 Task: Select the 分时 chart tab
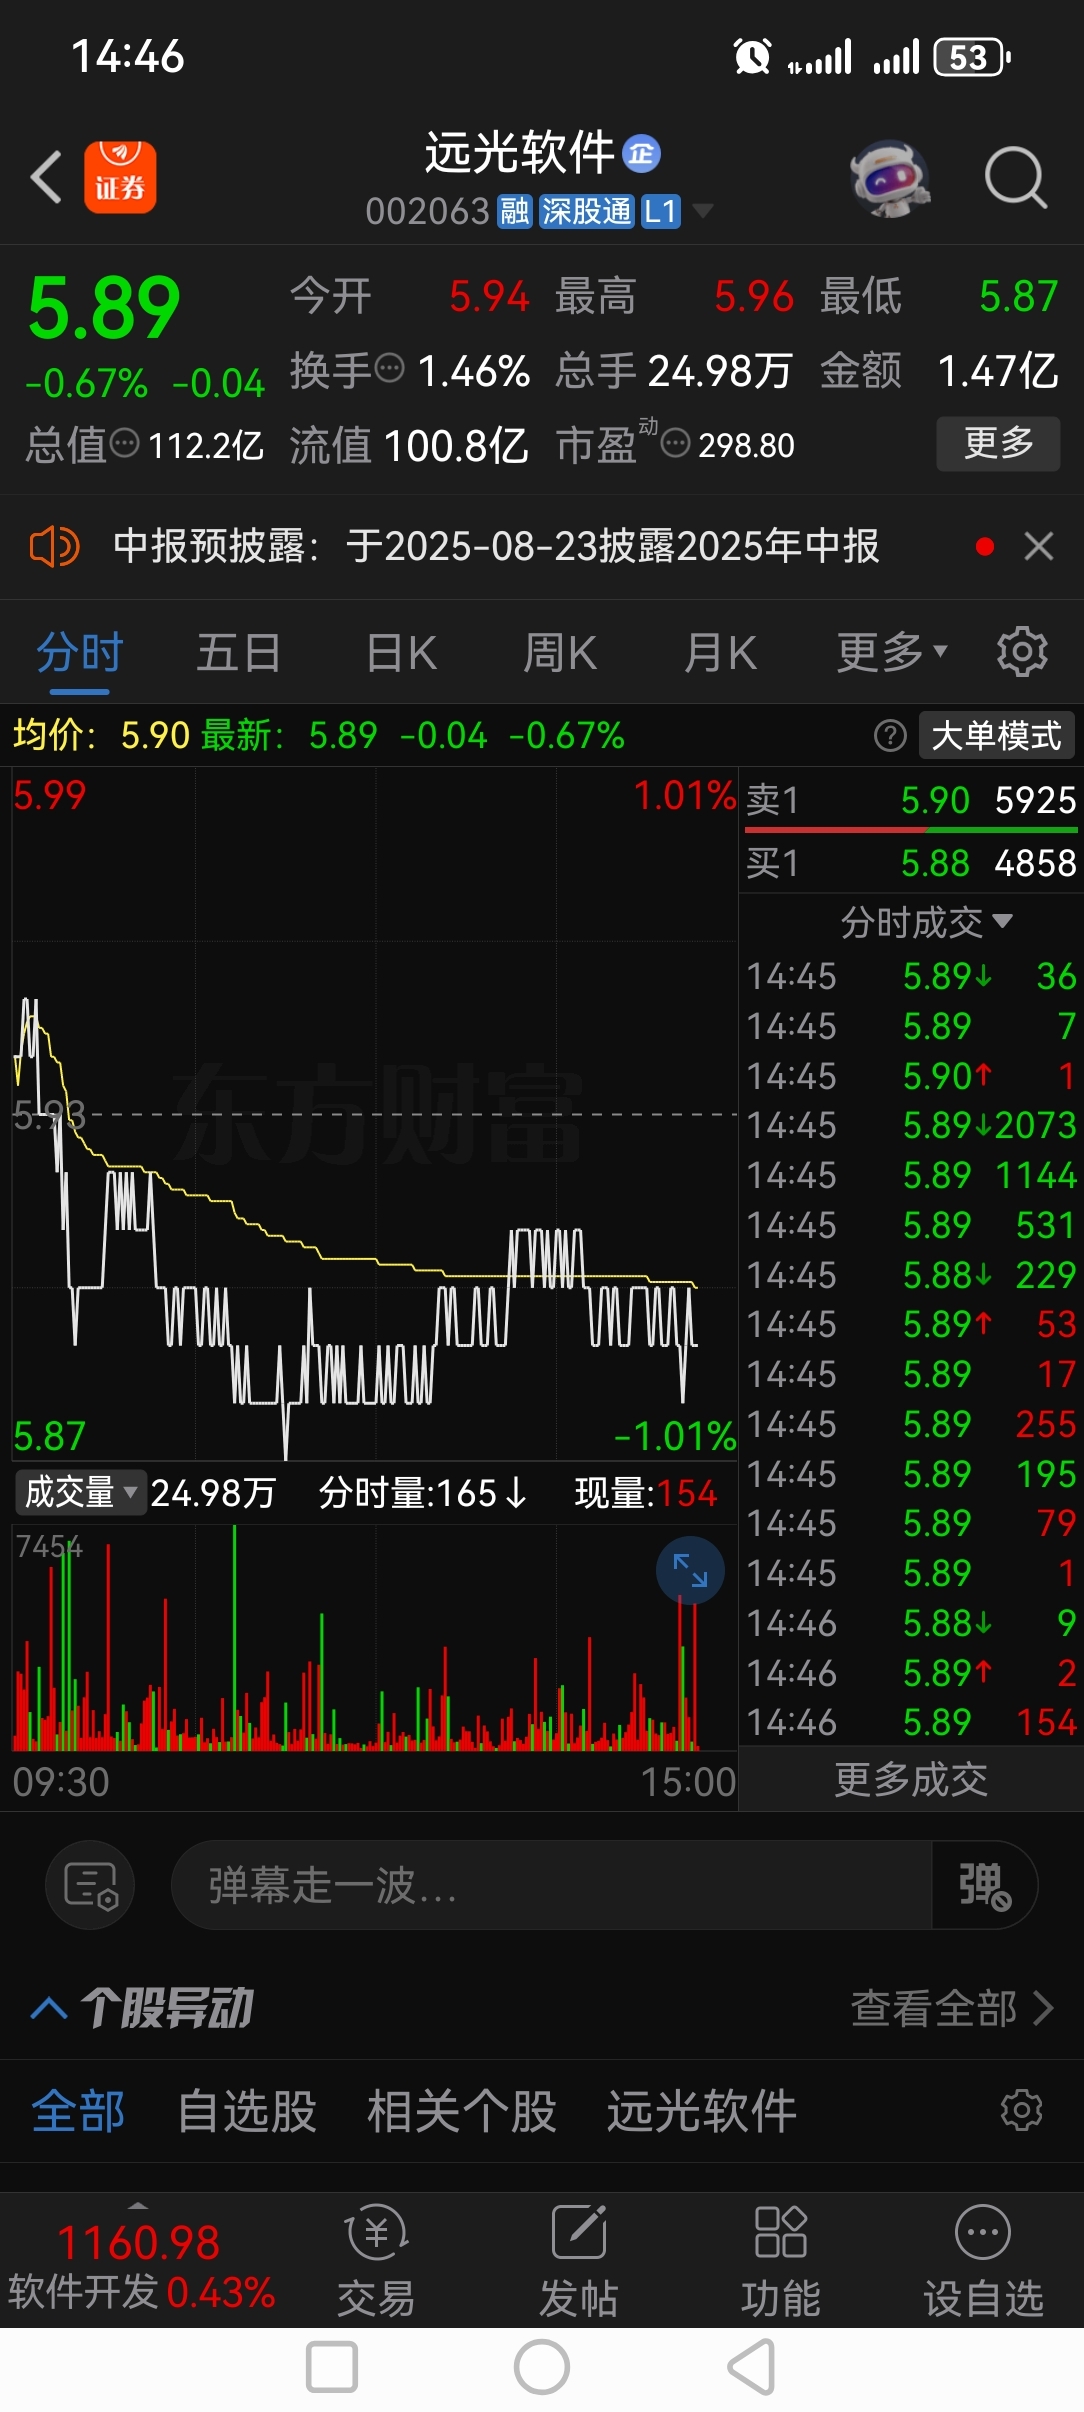[79, 654]
